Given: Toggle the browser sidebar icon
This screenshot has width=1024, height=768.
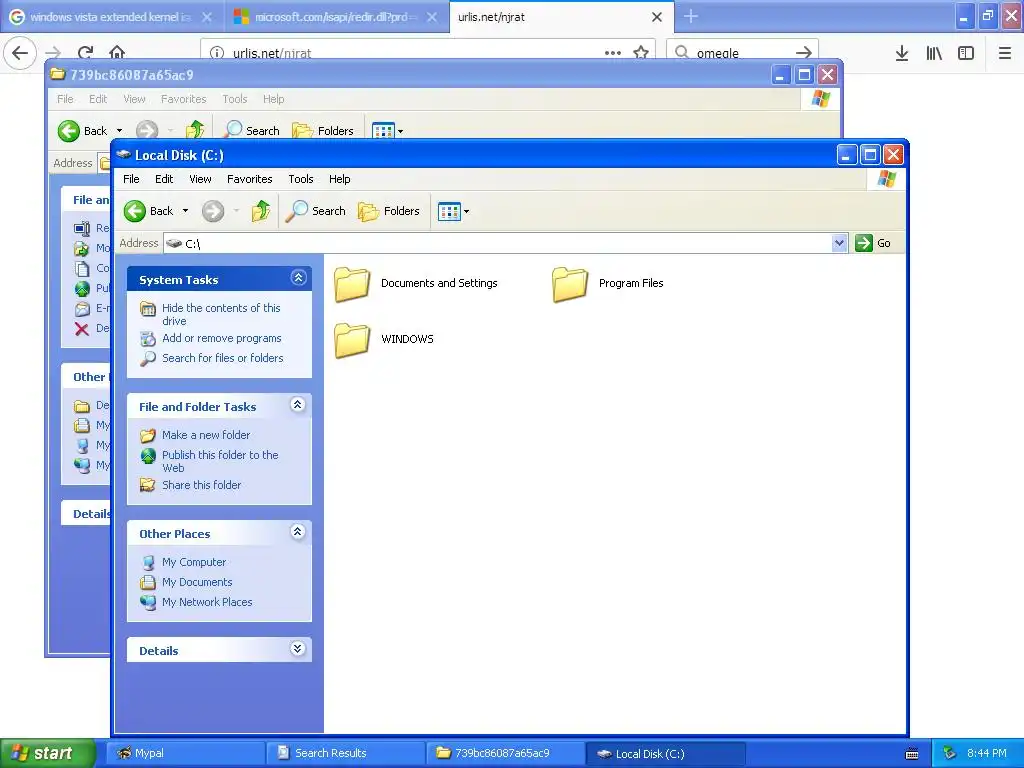Looking at the screenshot, I should 966,53.
